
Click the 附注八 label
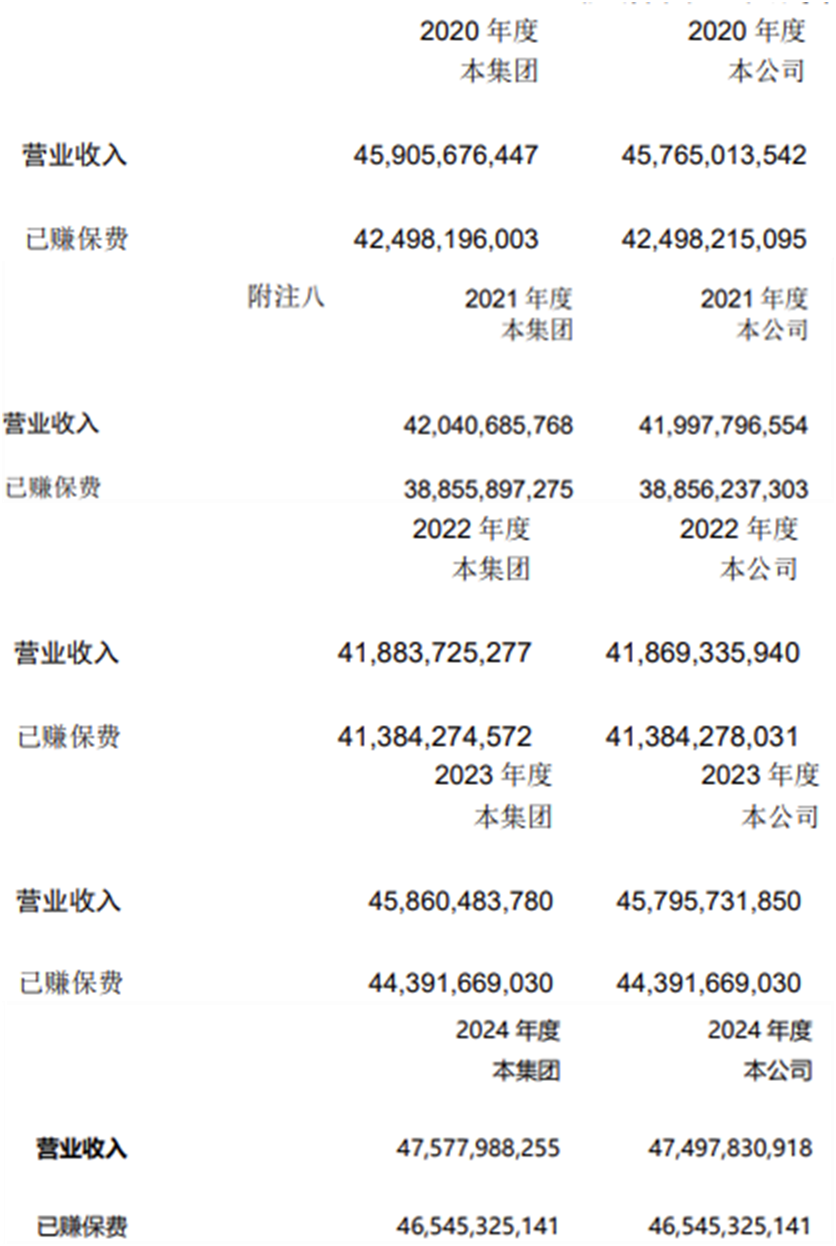click(286, 296)
